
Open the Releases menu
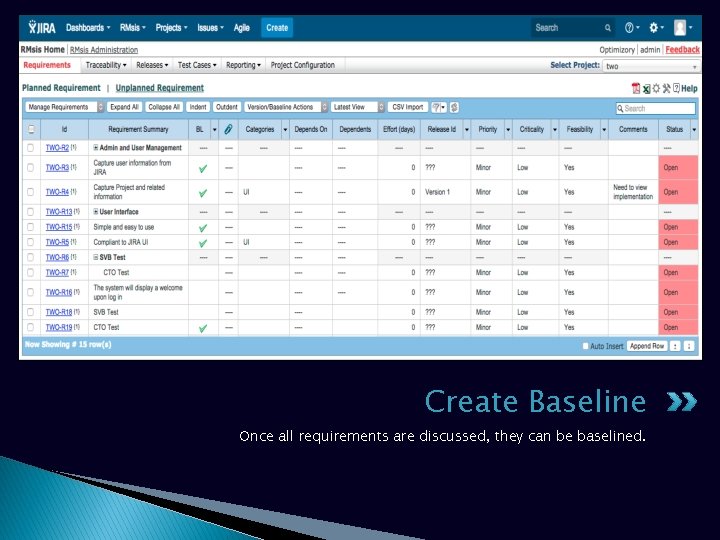coord(152,65)
